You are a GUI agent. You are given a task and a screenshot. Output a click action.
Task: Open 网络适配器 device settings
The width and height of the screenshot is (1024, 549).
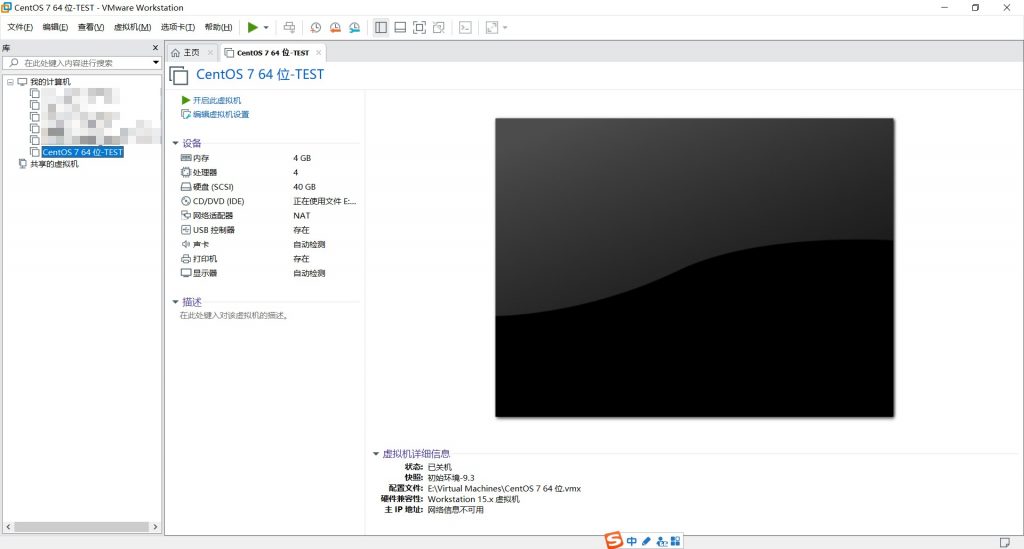tap(213, 215)
